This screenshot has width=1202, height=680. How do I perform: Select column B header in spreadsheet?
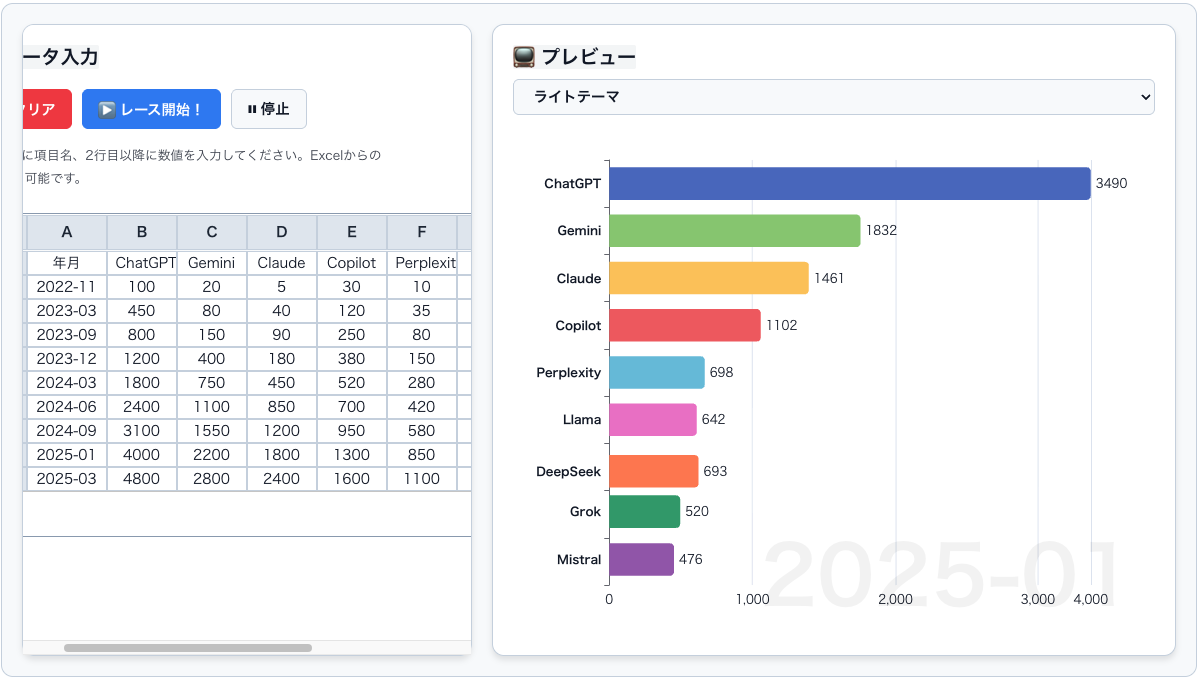point(142,232)
